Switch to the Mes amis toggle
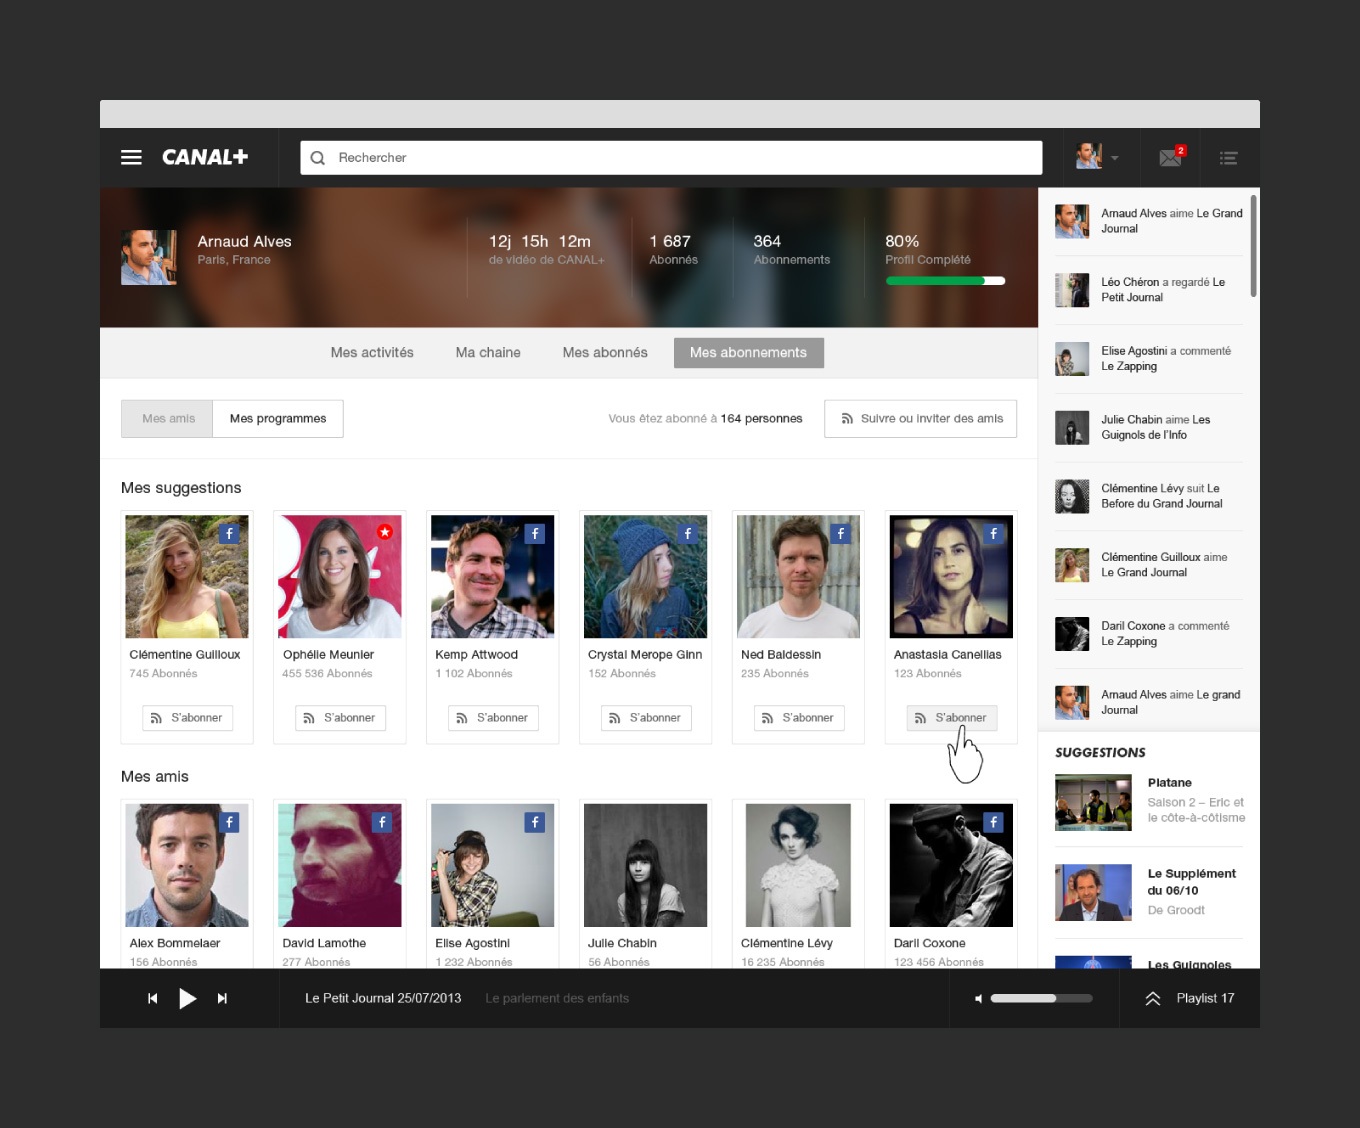The width and height of the screenshot is (1360, 1128). coord(168,419)
